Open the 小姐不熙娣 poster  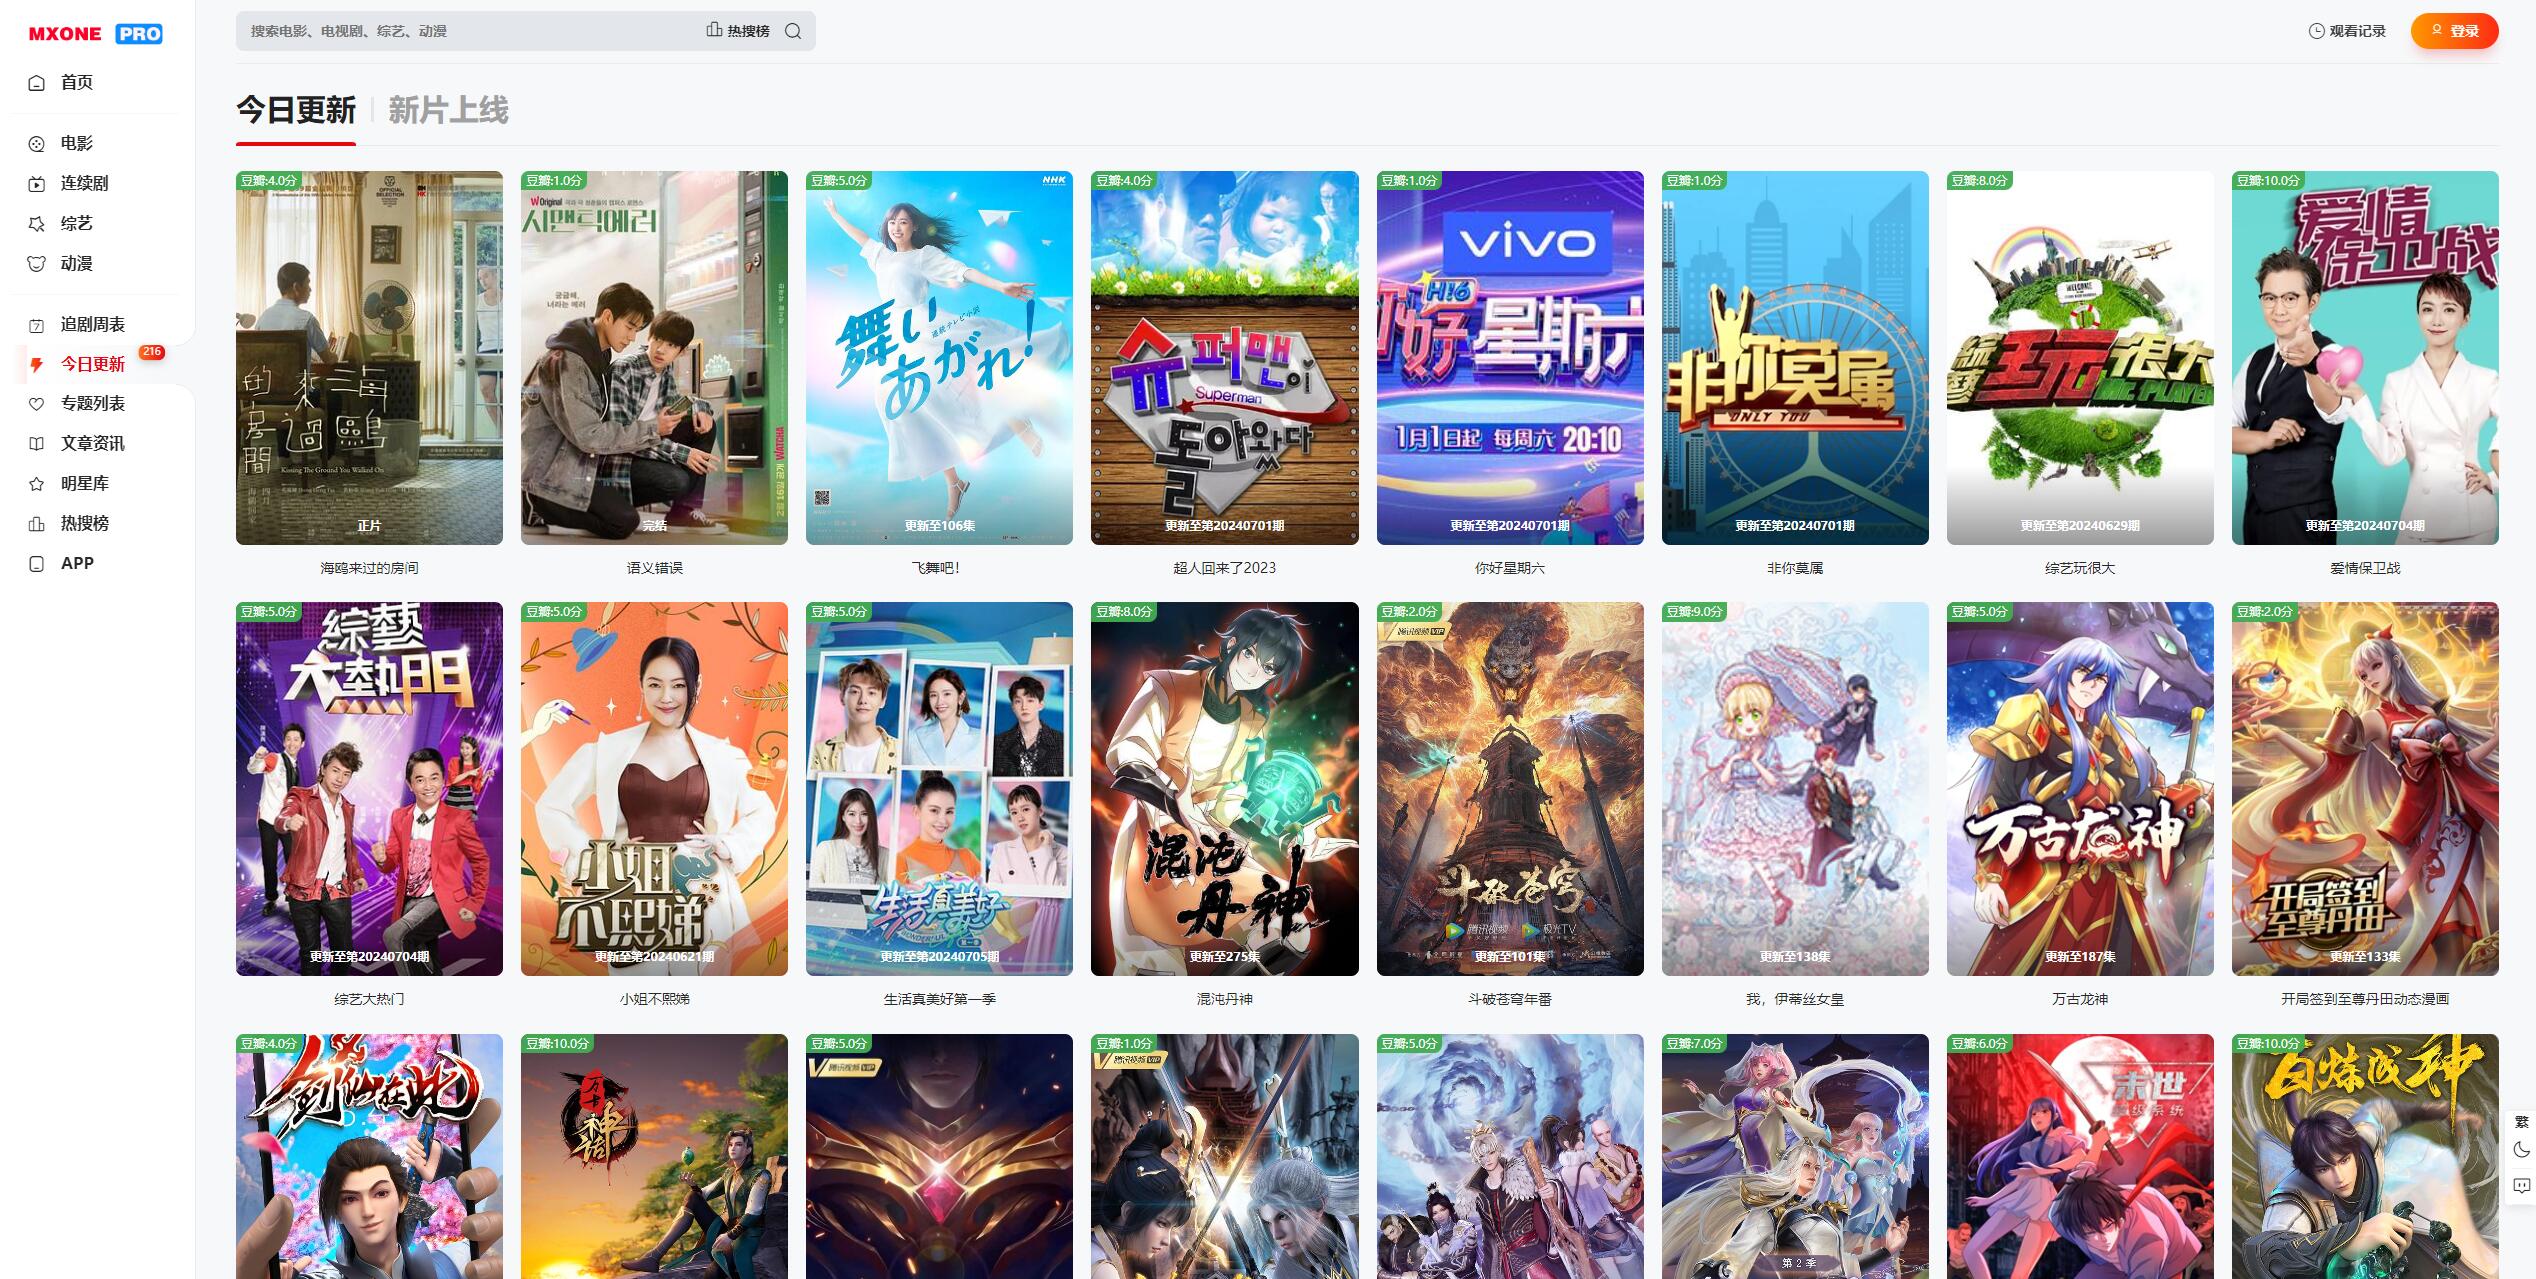click(x=654, y=789)
